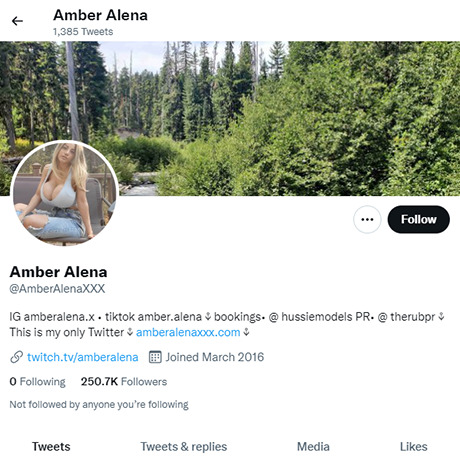Open the Tweets & replies tab

184,447
